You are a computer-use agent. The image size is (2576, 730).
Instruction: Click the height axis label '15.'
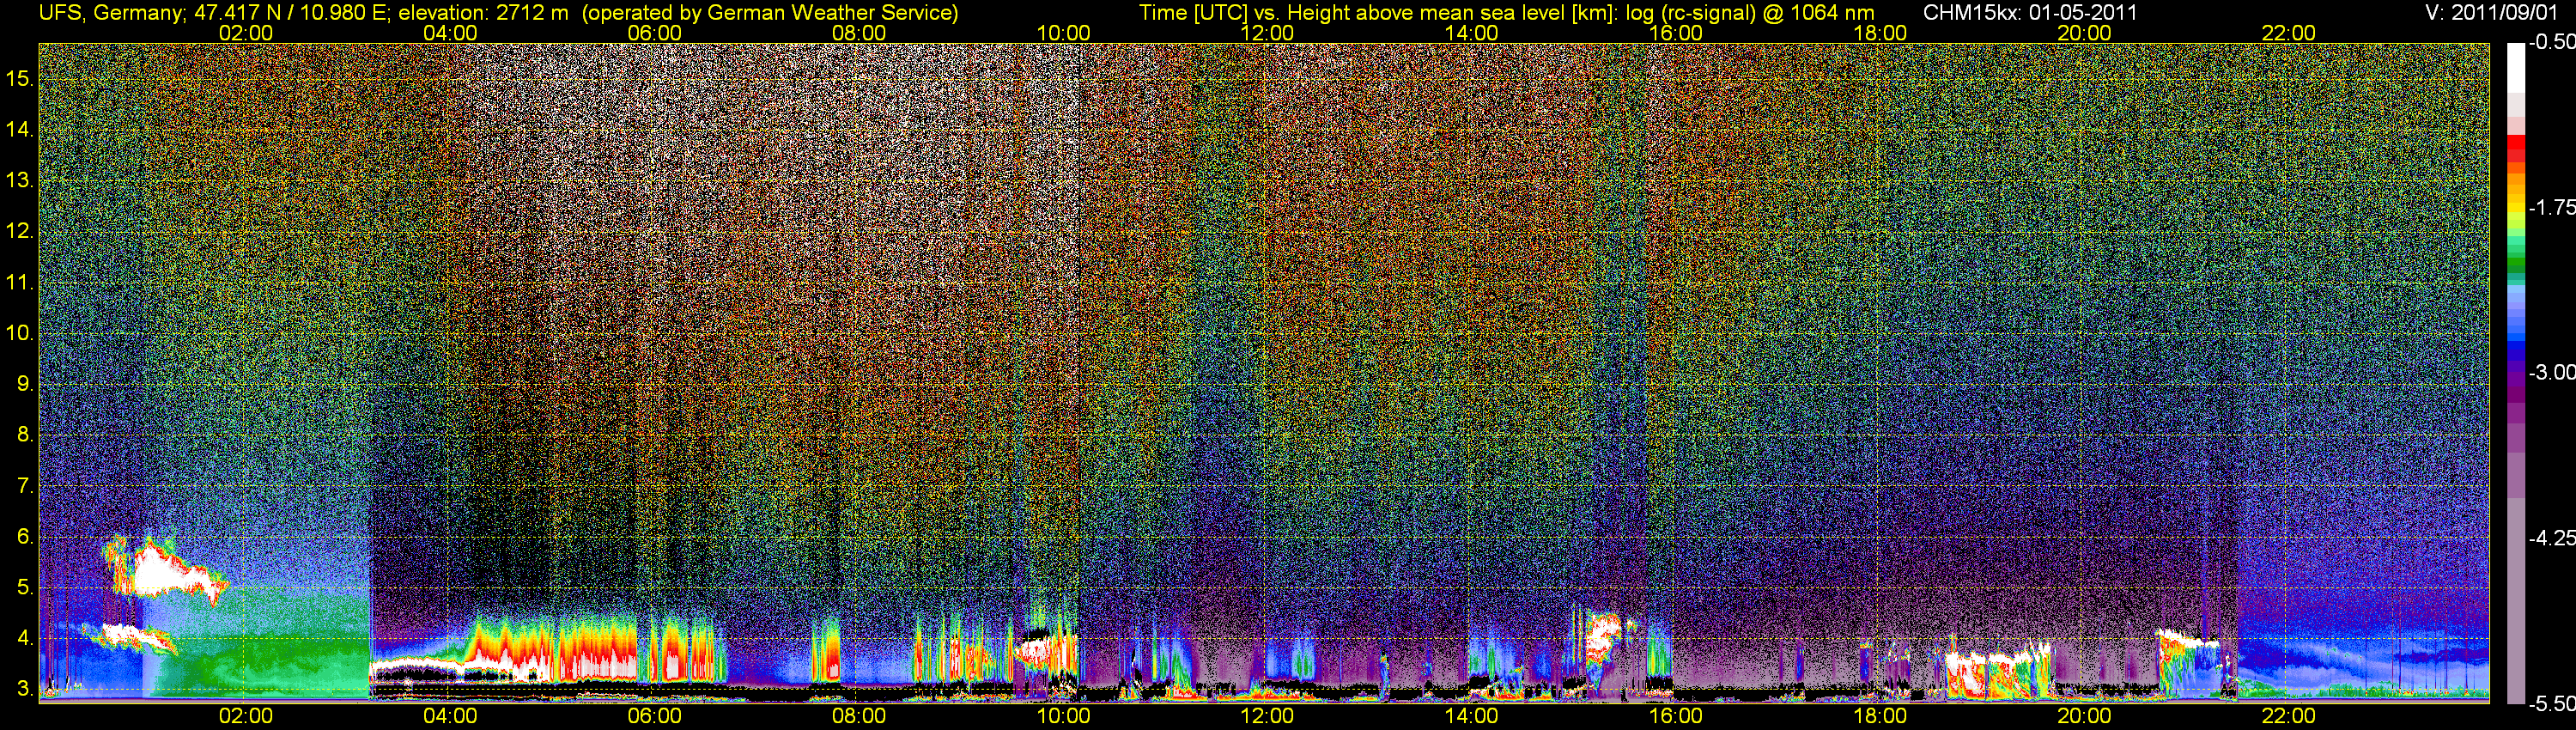coord(20,79)
